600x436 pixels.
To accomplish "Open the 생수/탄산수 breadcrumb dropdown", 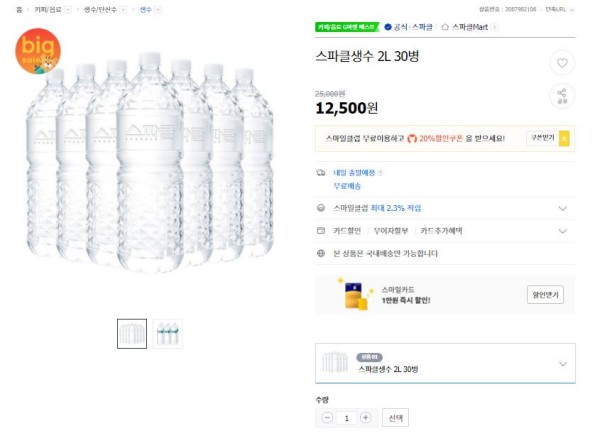I will point(123,10).
